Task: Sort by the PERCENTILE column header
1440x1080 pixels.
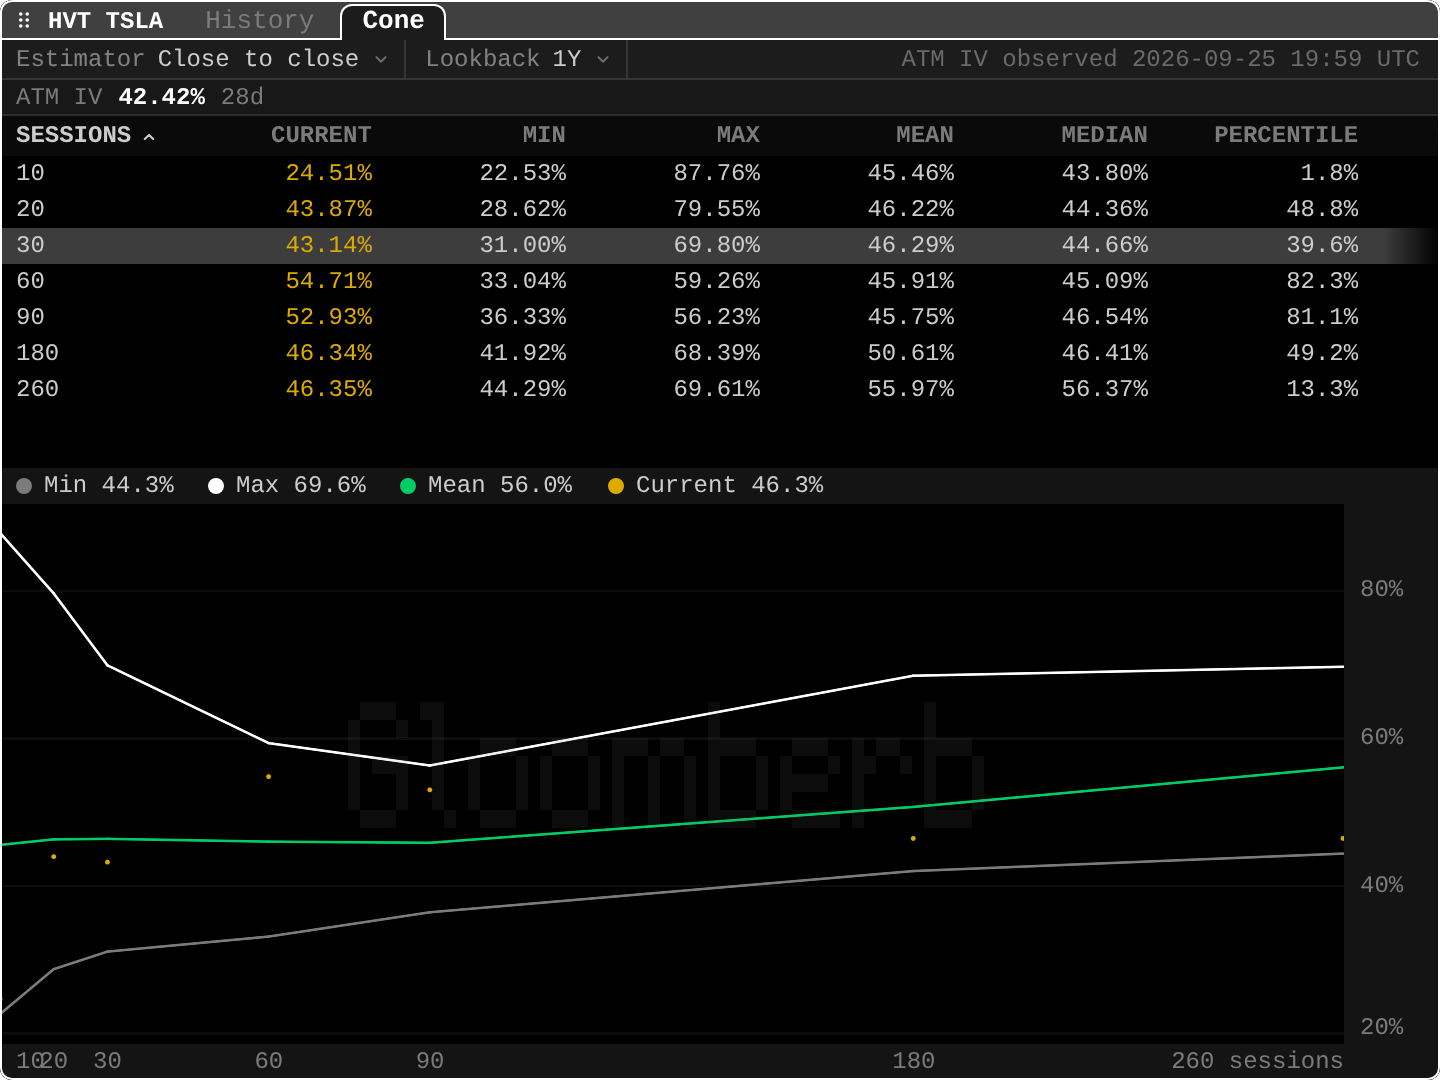Action: click(x=1286, y=135)
